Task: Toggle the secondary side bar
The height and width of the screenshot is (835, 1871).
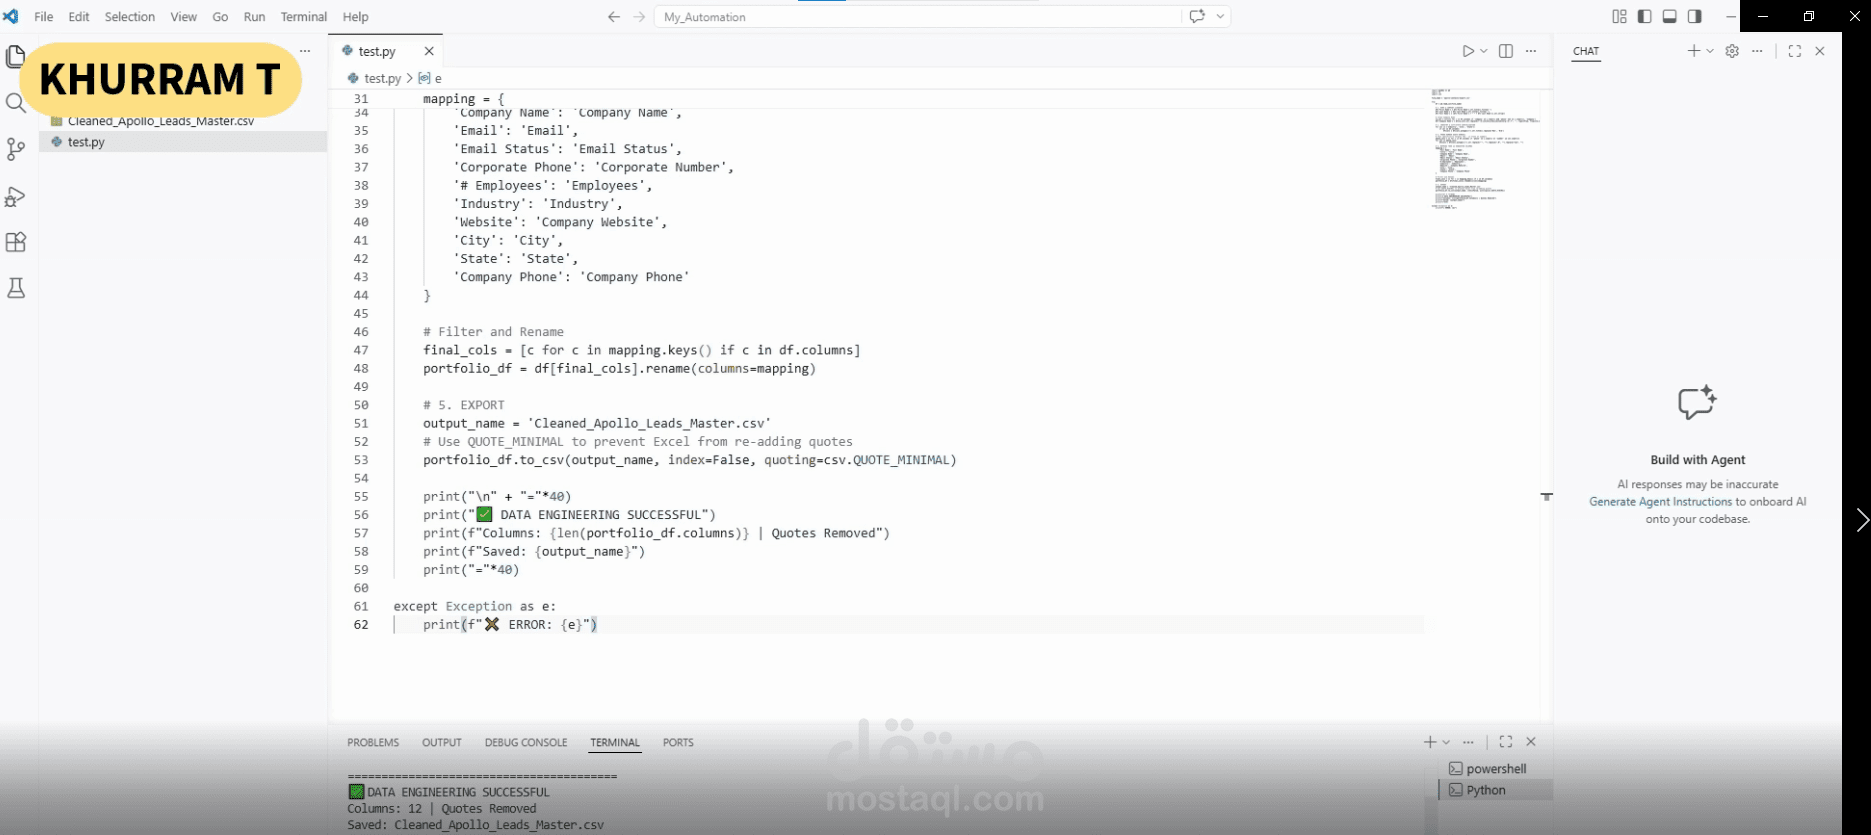Action: pos(1694,16)
